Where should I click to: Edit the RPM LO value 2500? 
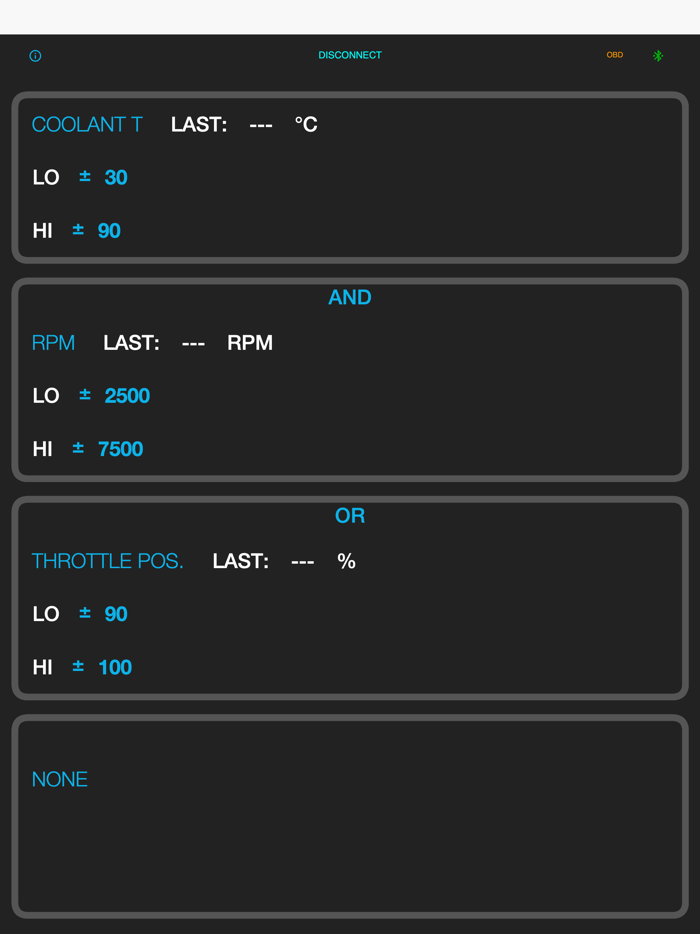point(127,395)
